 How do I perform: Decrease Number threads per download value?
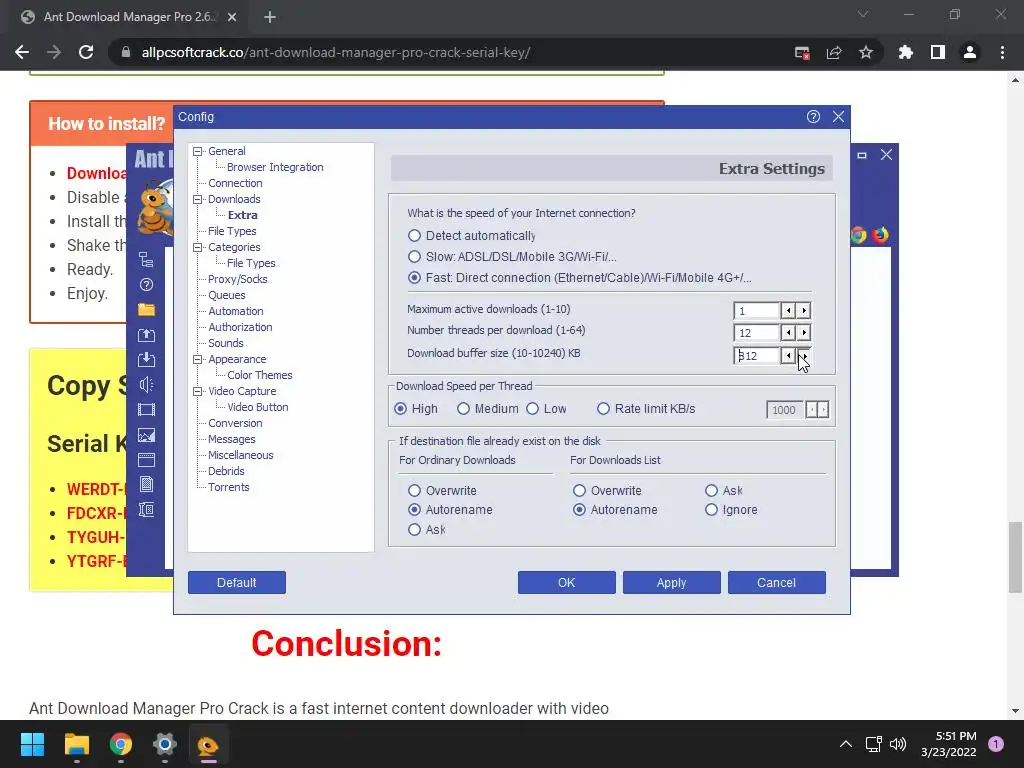[788, 332]
